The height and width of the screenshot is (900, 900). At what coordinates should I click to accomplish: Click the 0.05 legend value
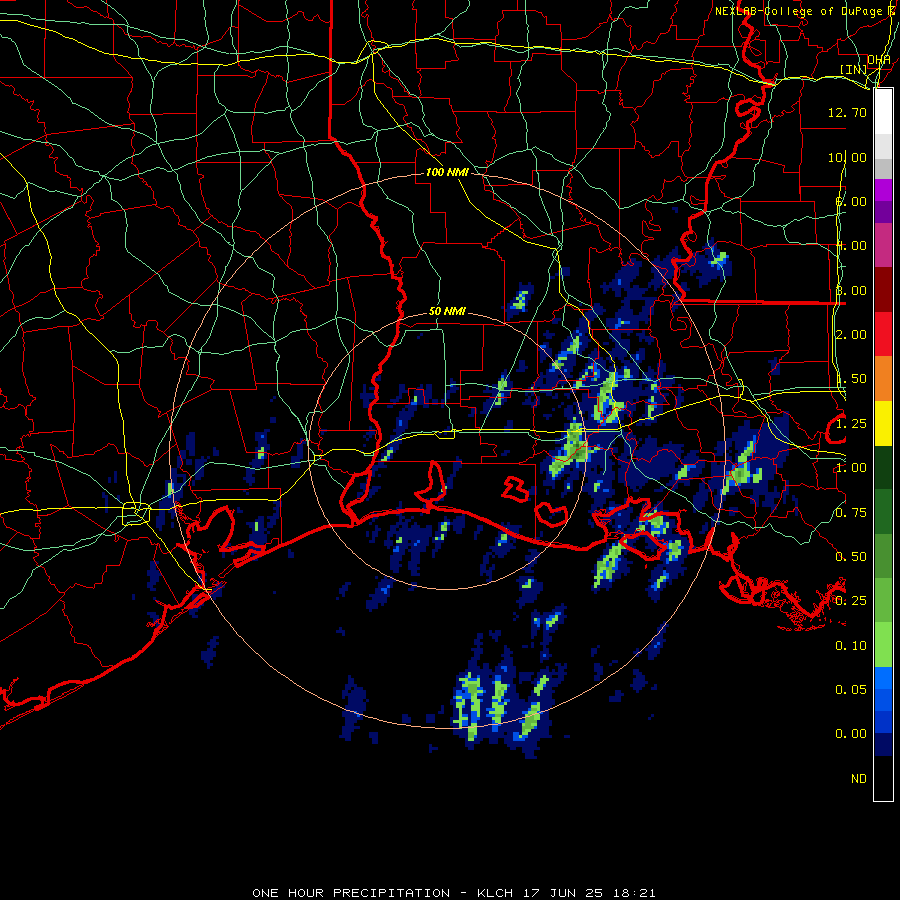(851, 690)
